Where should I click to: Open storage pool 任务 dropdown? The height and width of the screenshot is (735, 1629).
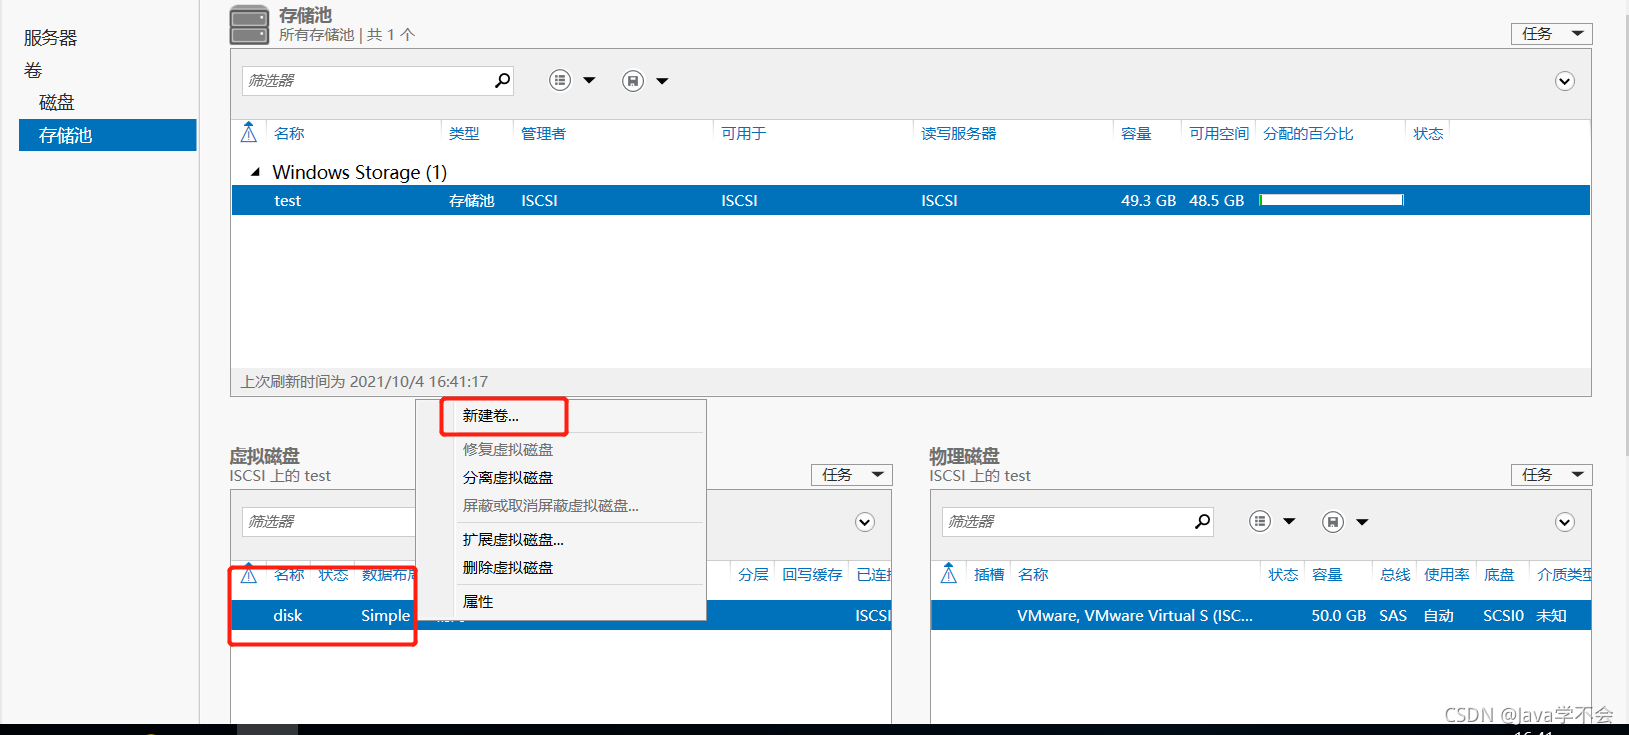[1551, 34]
